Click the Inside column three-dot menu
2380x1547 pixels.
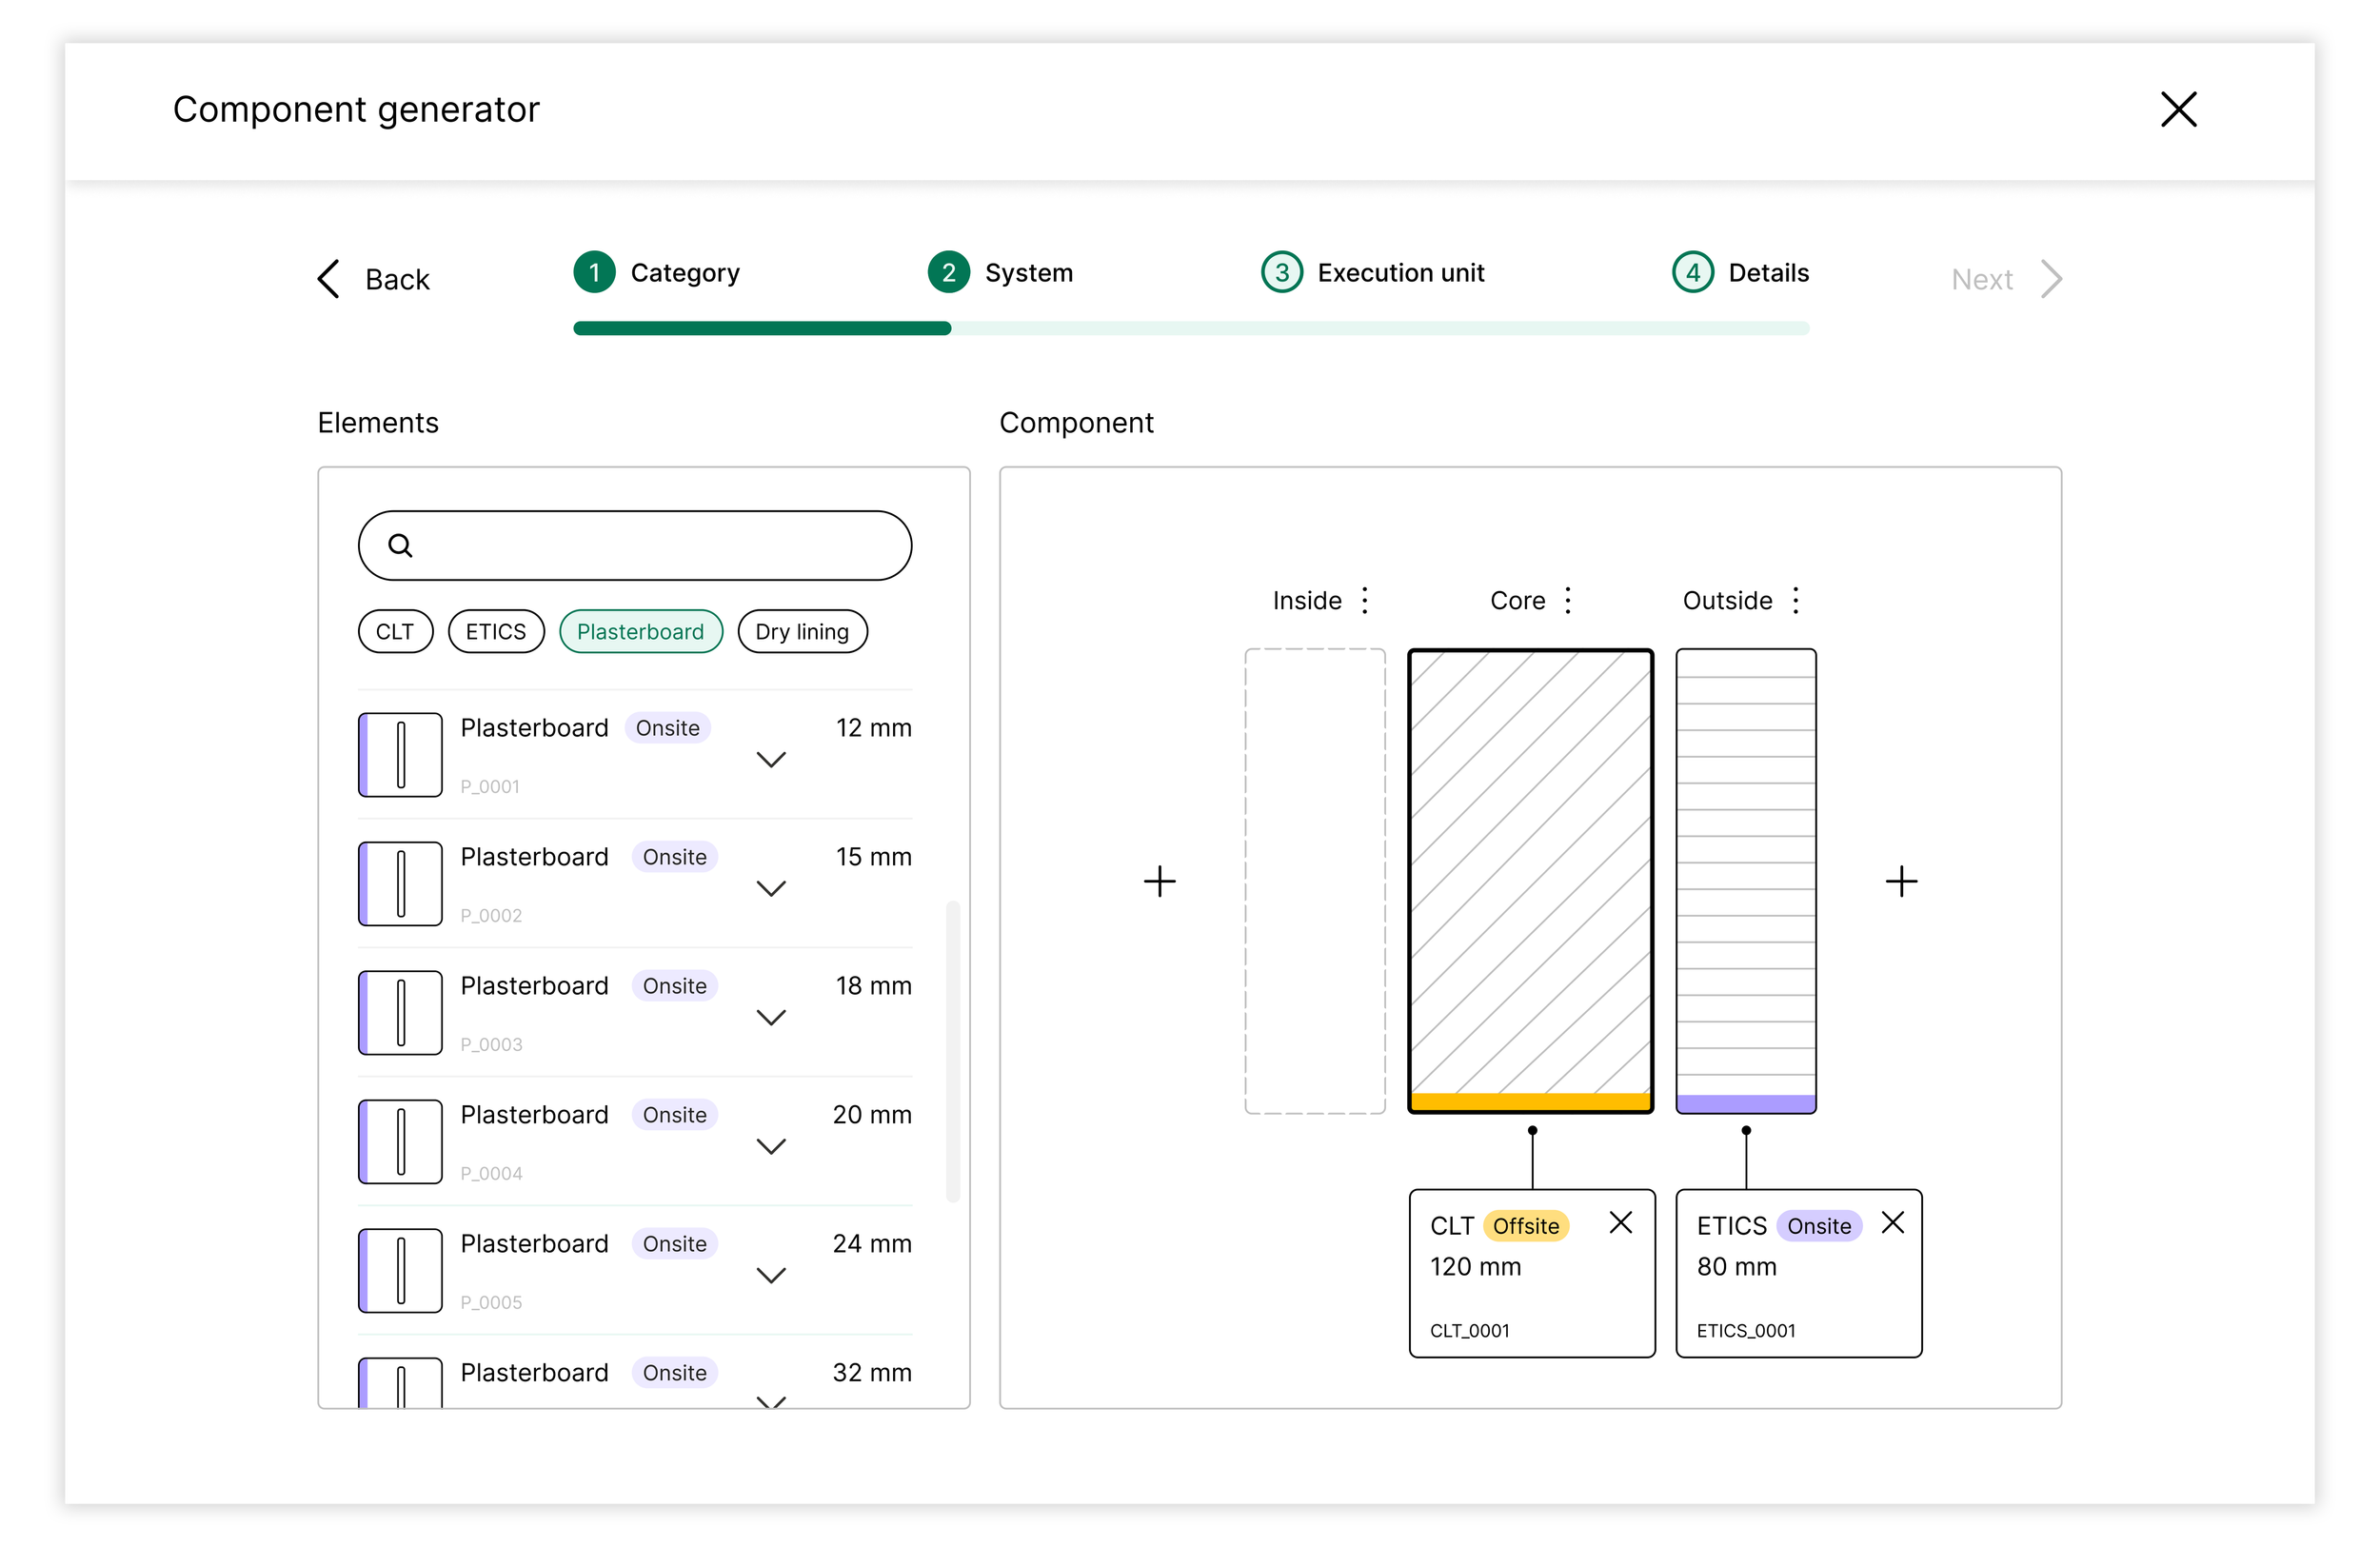[x=1364, y=601]
